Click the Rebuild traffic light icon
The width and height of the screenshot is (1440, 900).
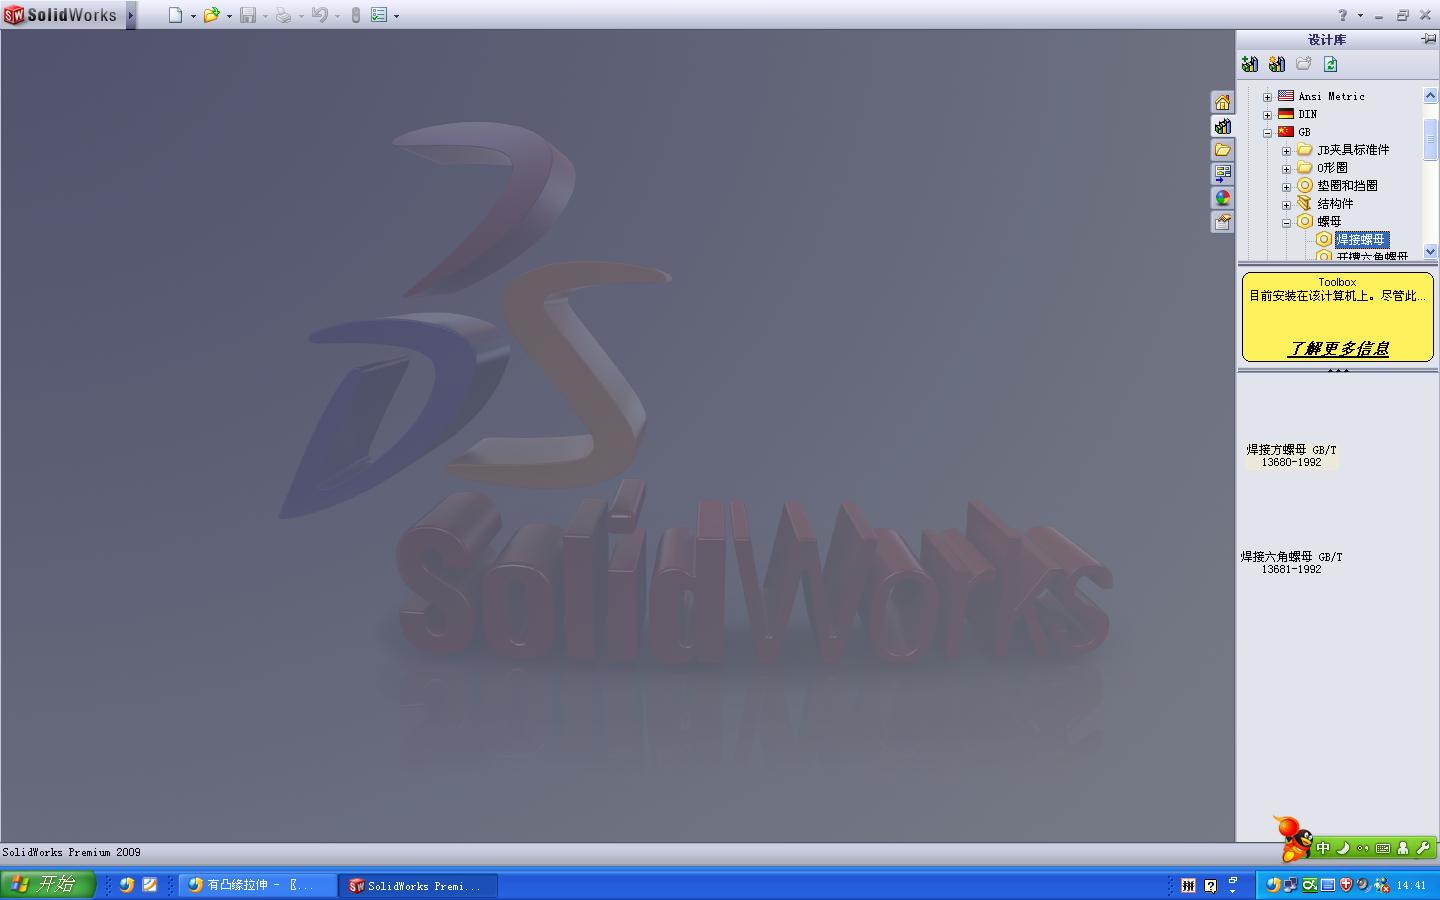point(355,15)
